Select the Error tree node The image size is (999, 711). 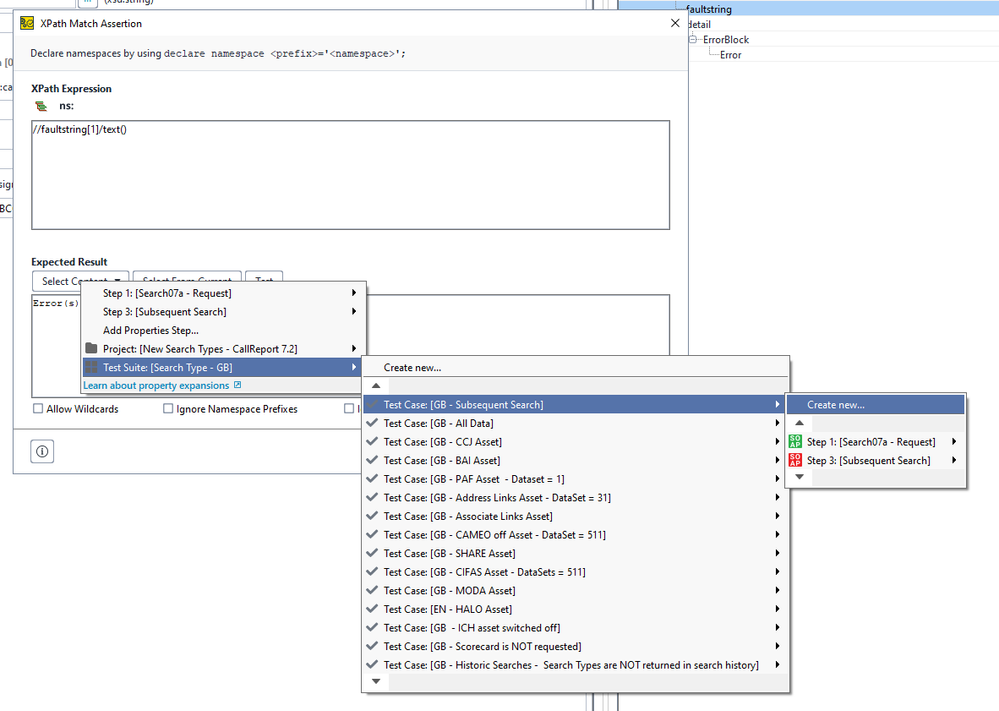pos(730,55)
